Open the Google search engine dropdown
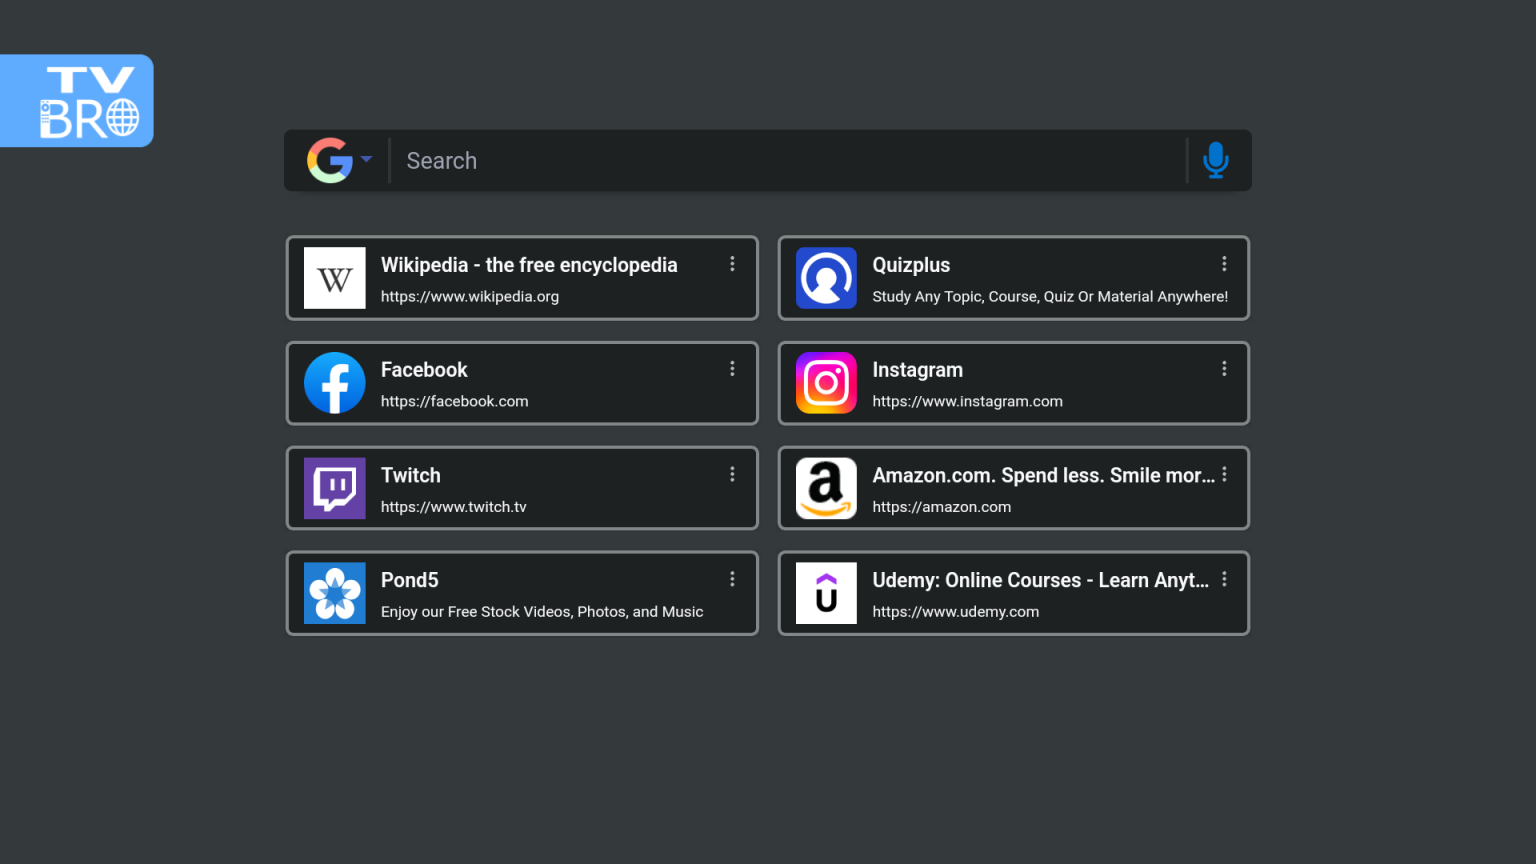Viewport: 1536px width, 864px height. [x=339, y=160]
